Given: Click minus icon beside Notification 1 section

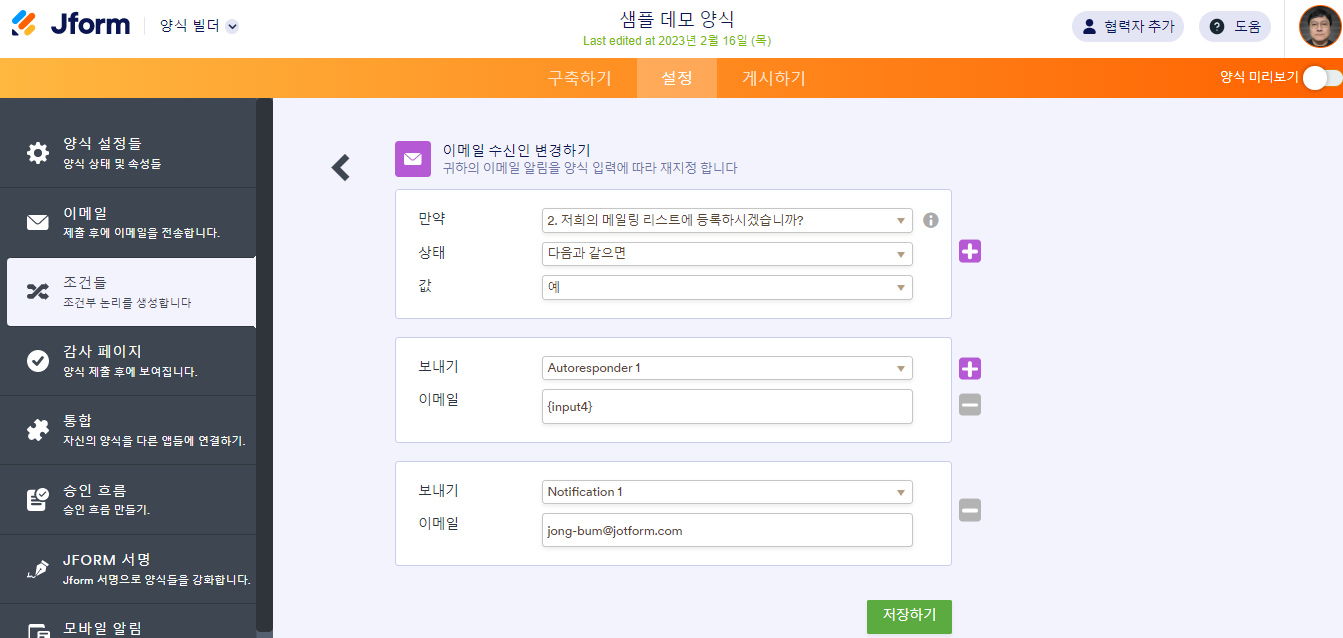Looking at the screenshot, I should (x=970, y=510).
